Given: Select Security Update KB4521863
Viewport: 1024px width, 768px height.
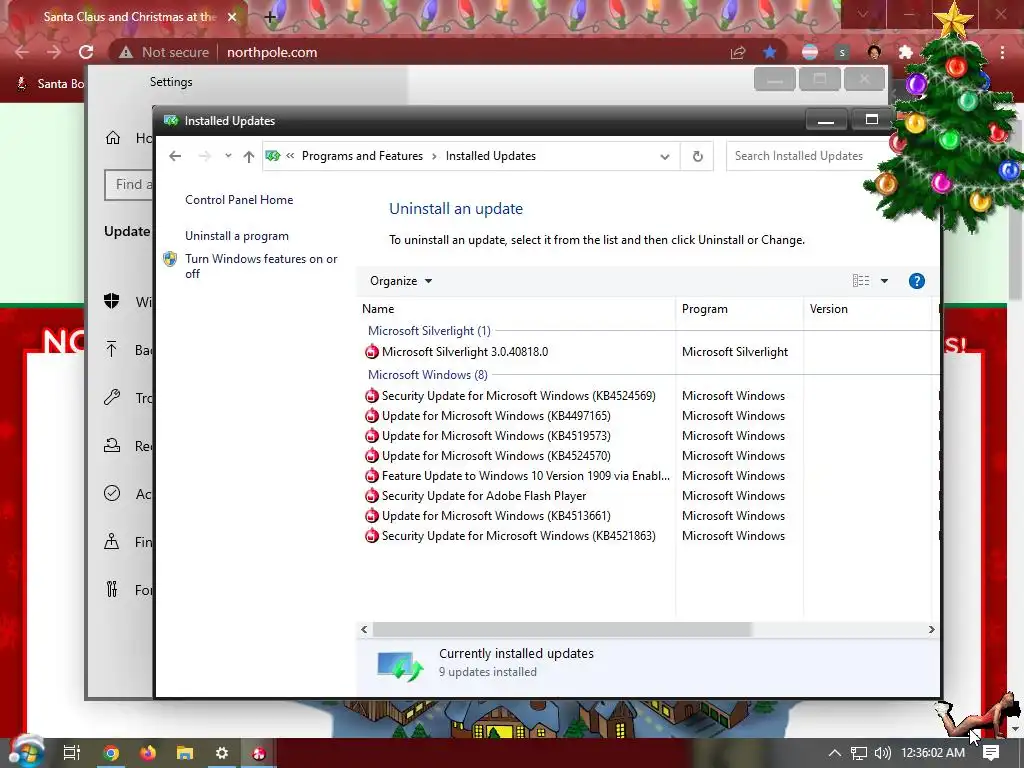Looking at the screenshot, I should pos(518,536).
